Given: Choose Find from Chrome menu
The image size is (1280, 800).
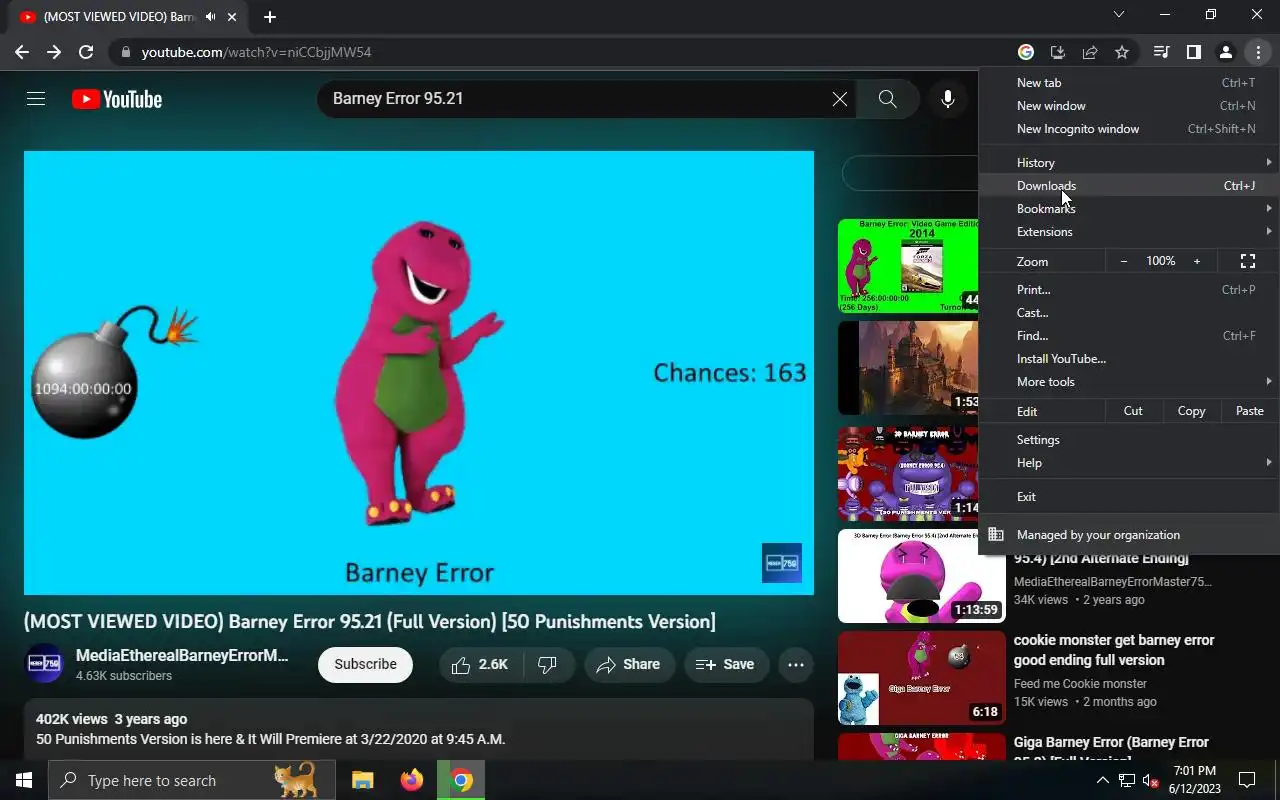Looking at the screenshot, I should [x=1129, y=335].
